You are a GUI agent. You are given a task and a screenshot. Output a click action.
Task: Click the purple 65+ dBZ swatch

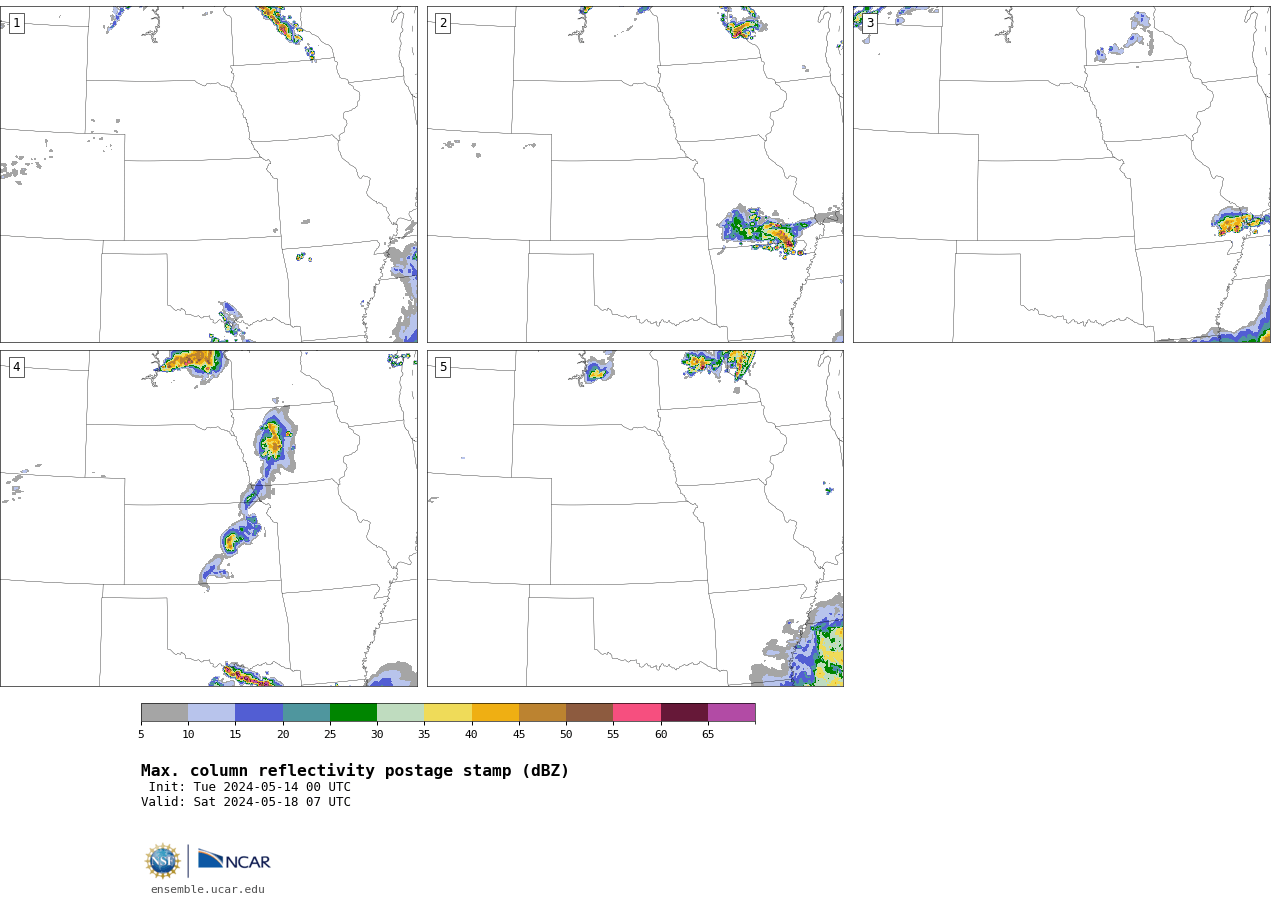(731, 713)
